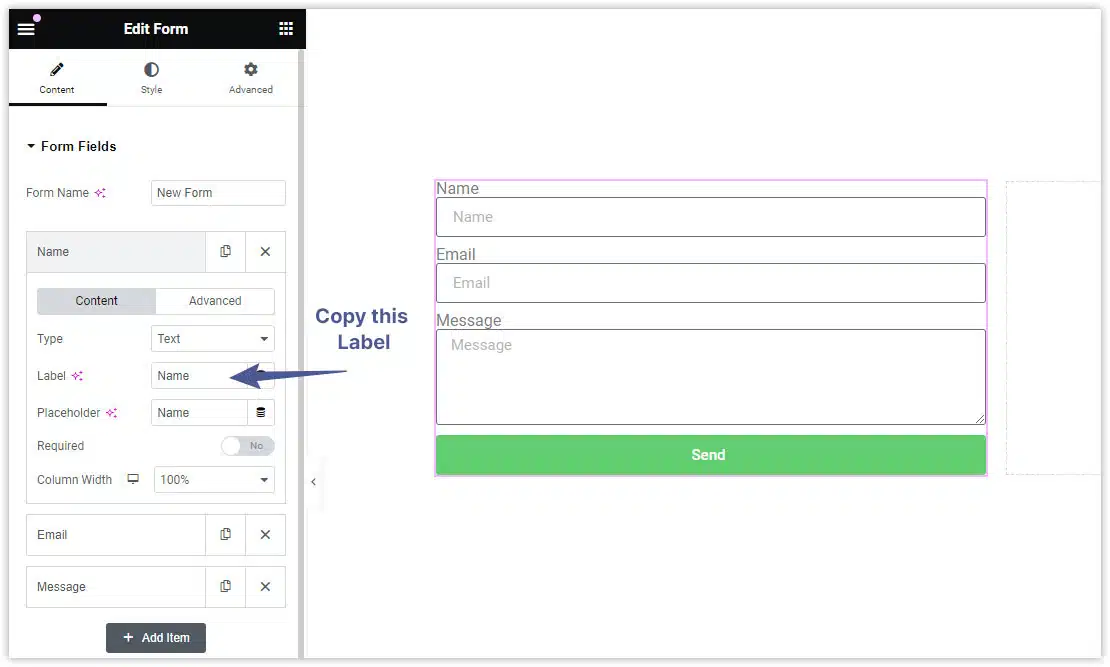Image resolution: width=1110 pixels, height=667 pixels.
Task: Switch to the Advanced panel tab
Action: tap(250, 78)
